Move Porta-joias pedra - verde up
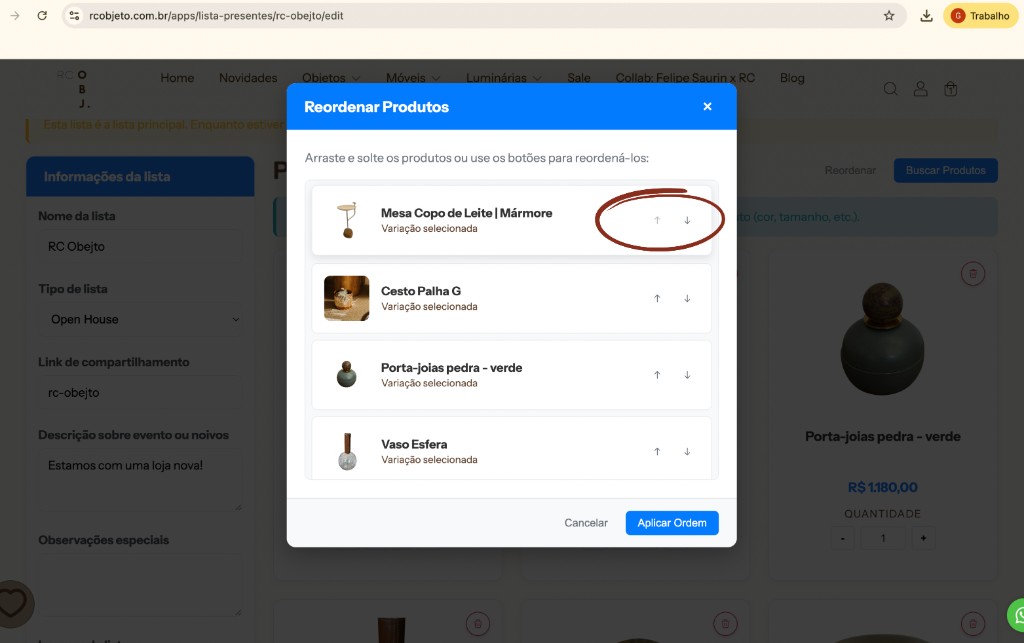The image size is (1024, 643). (x=657, y=375)
